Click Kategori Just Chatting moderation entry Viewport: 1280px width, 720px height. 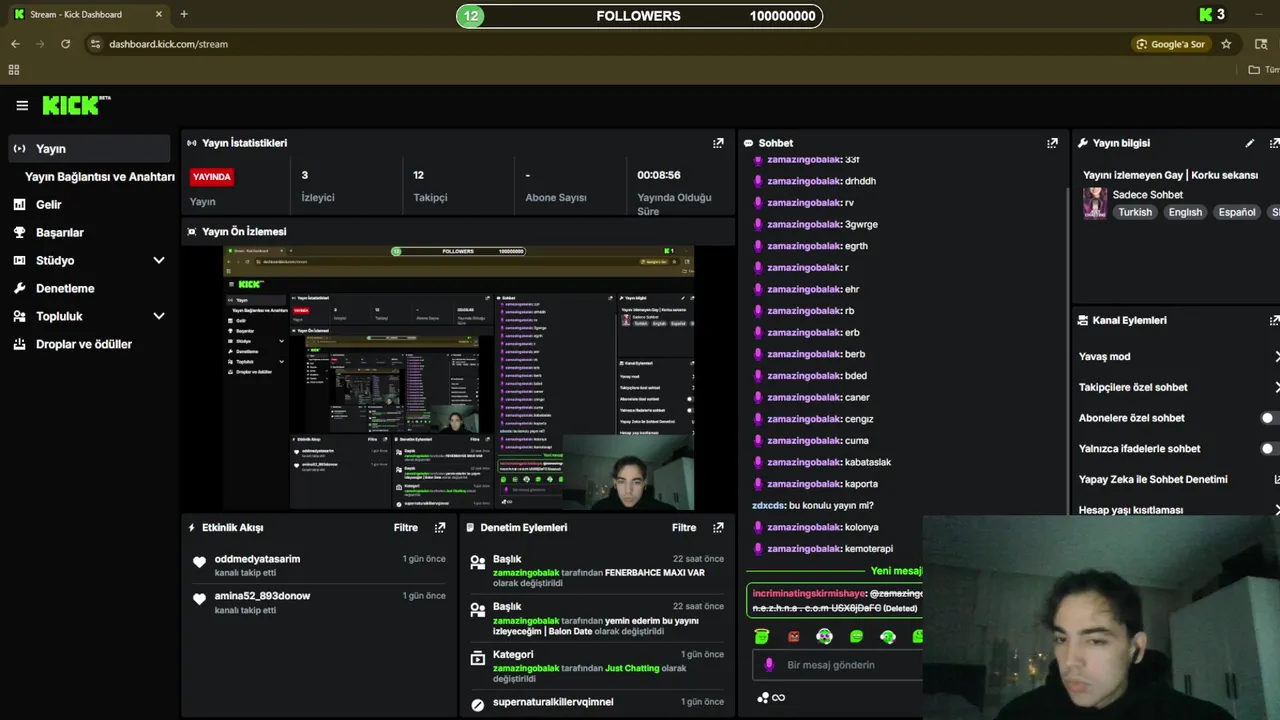pyautogui.click(x=596, y=668)
